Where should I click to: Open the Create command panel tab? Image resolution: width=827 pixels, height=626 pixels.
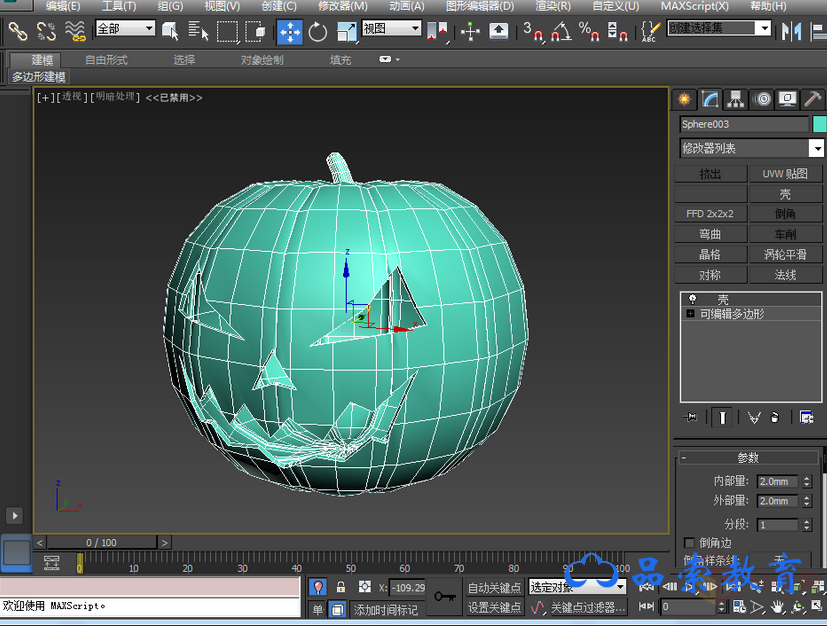coord(685,99)
